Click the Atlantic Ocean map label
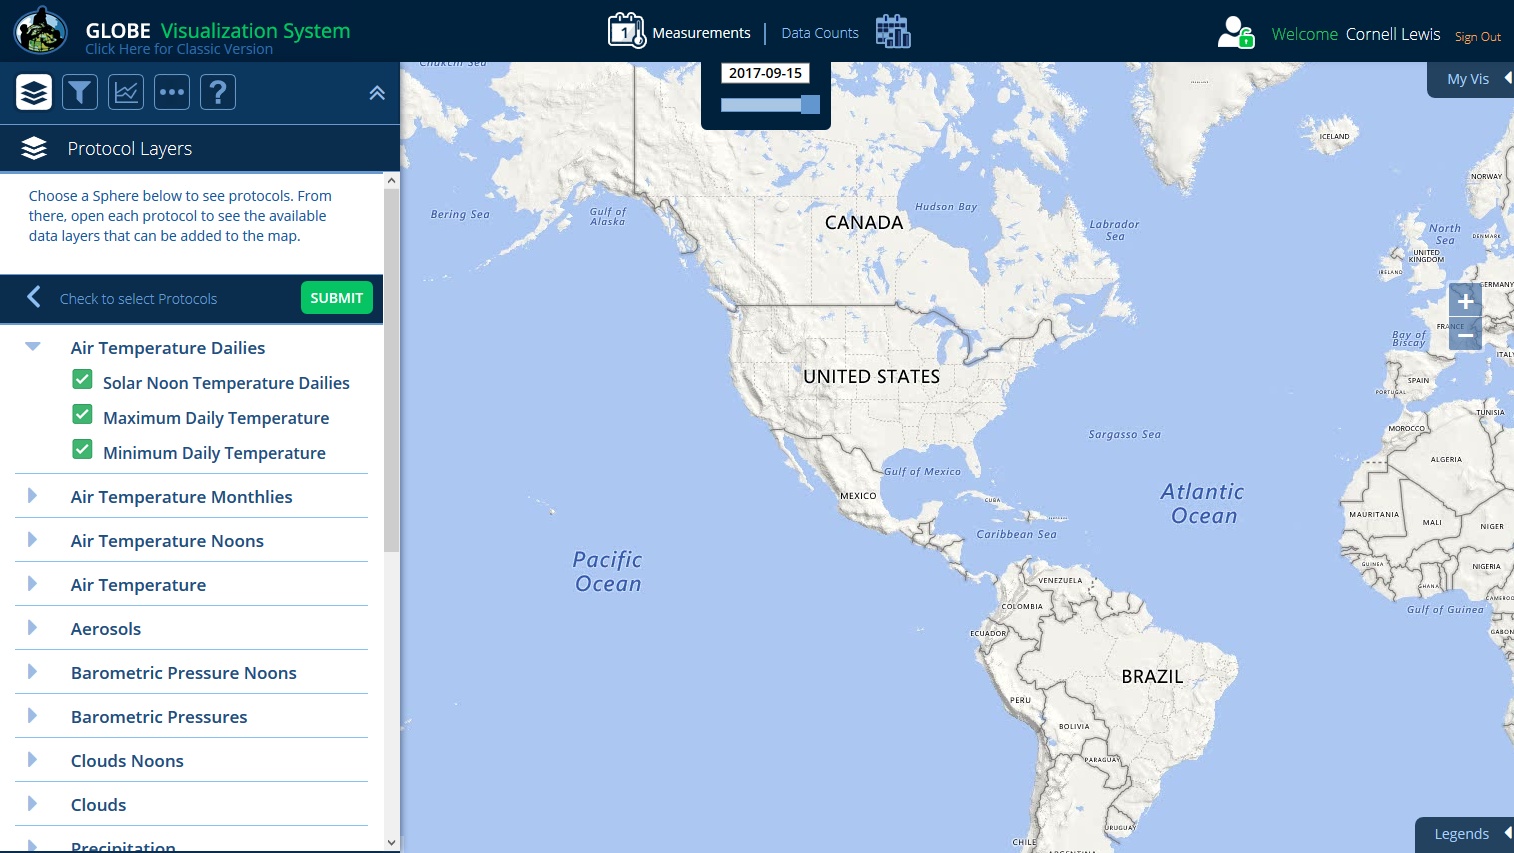 click(1203, 504)
